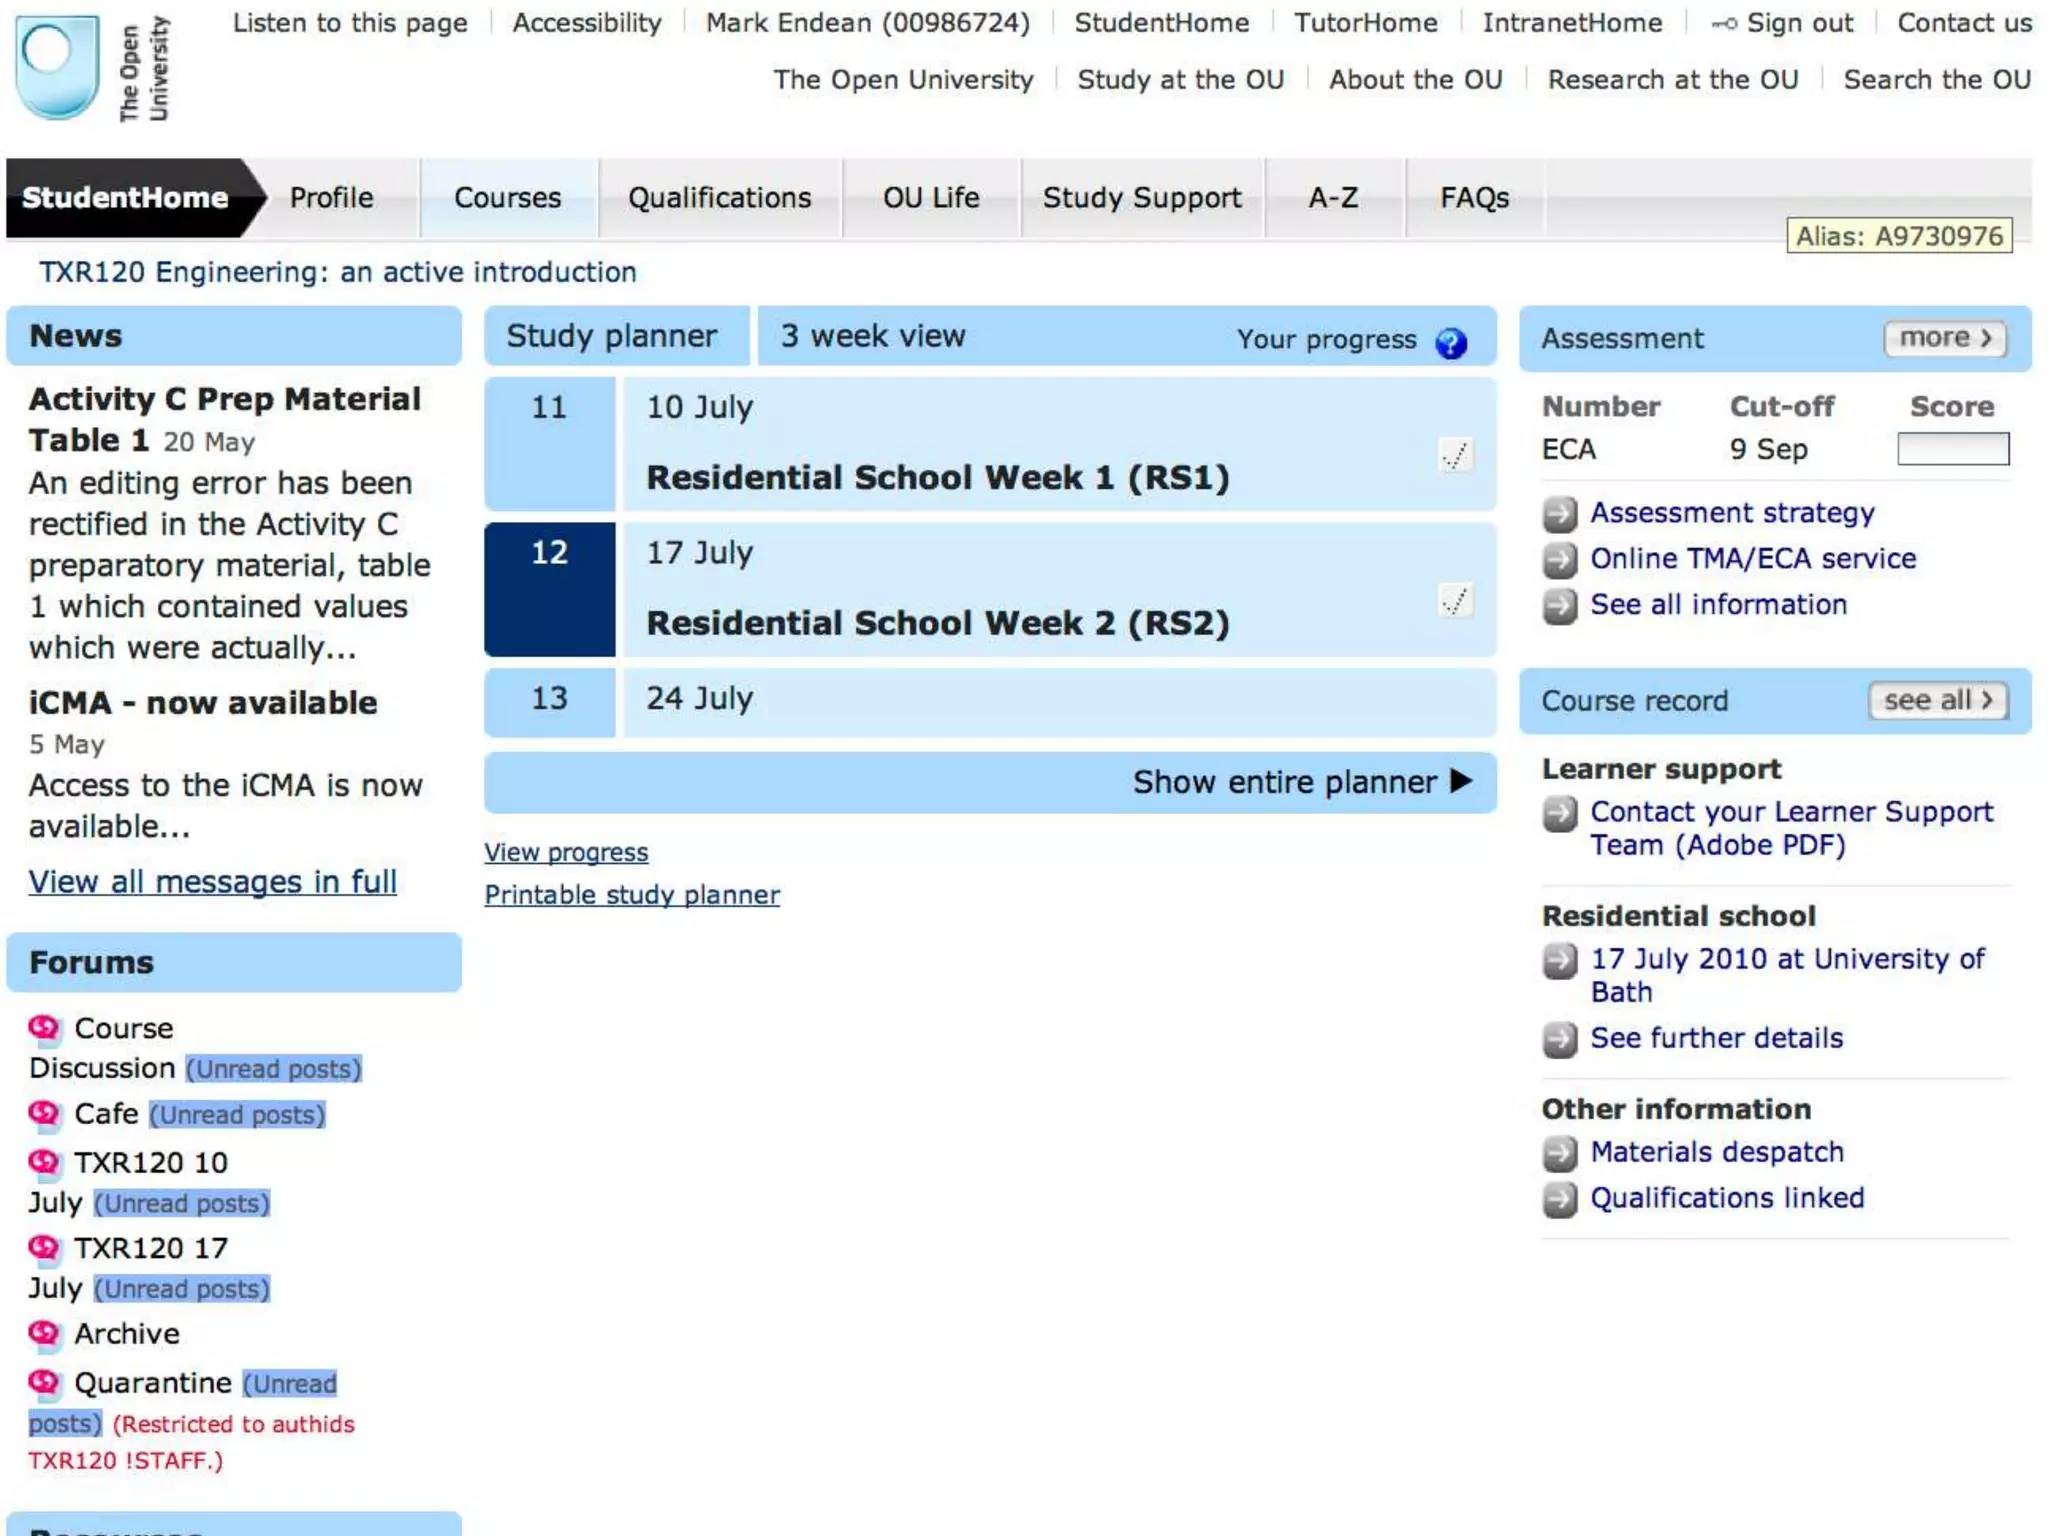Expand Course record see all
Screen dimensions: 2048x1536
[x=1937, y=700]
